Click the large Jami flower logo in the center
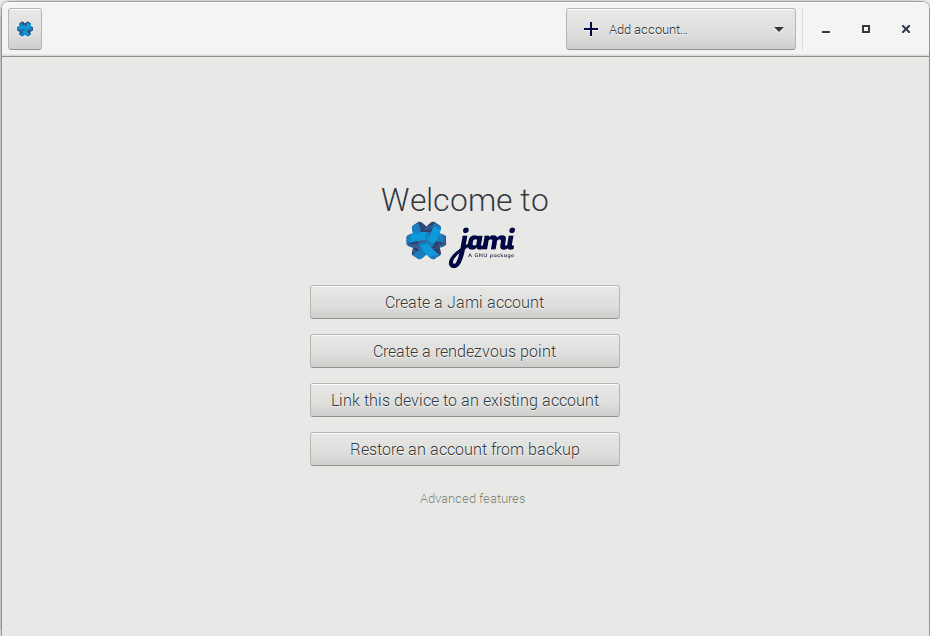 pos(425,242)
